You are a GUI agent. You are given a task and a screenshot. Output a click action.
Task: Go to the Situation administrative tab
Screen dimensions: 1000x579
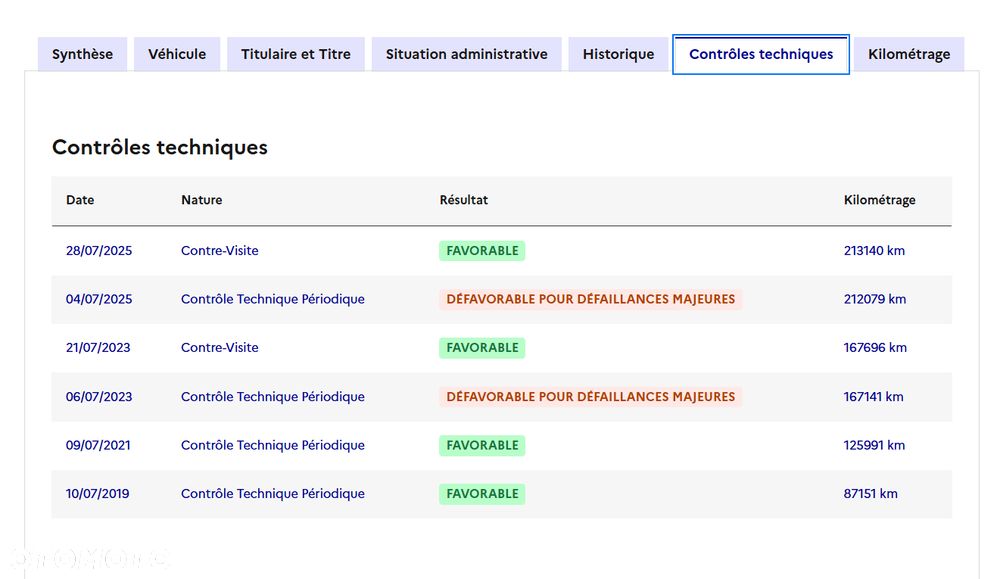[466, 54]
